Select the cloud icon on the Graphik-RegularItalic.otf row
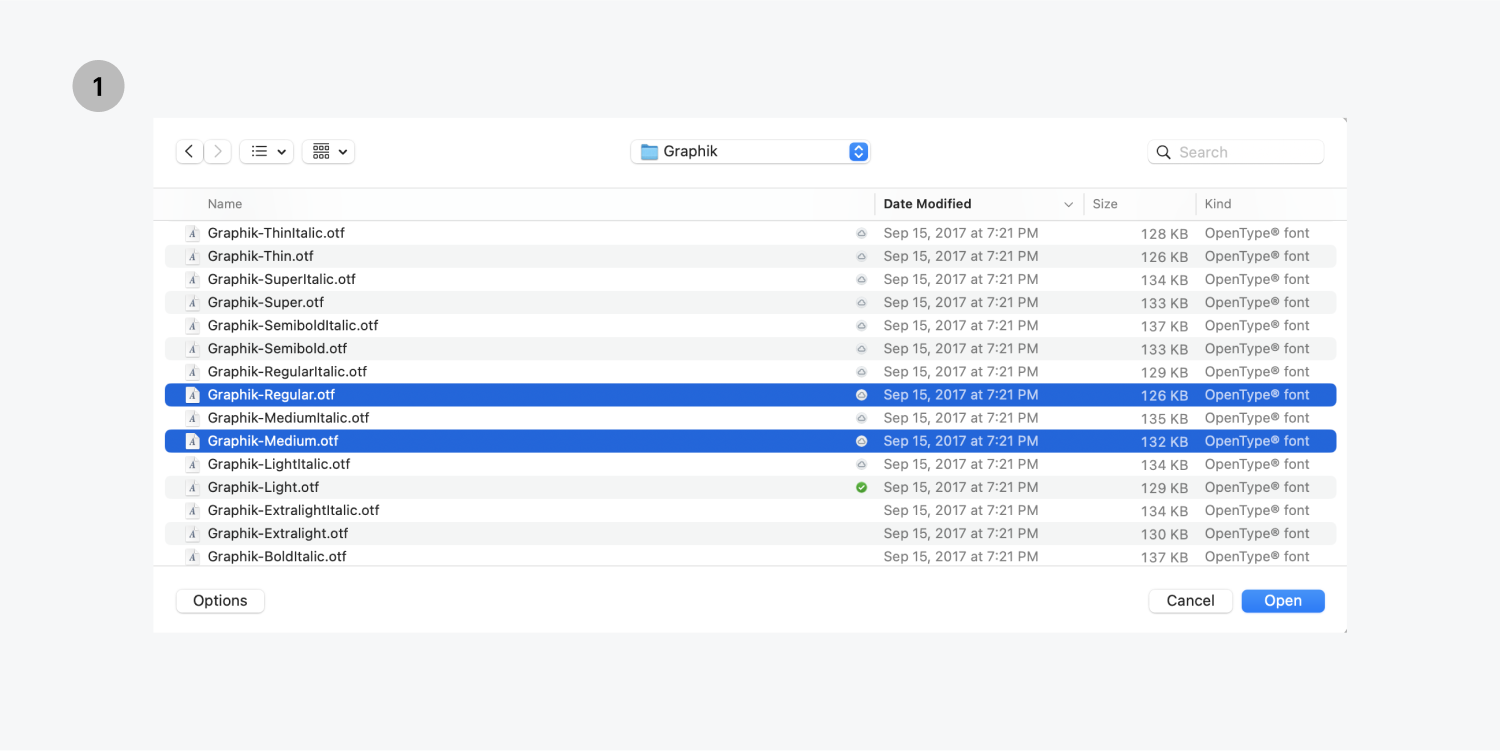The width and height of the screenshot is (1501, 751). click(x=861, y=371)
